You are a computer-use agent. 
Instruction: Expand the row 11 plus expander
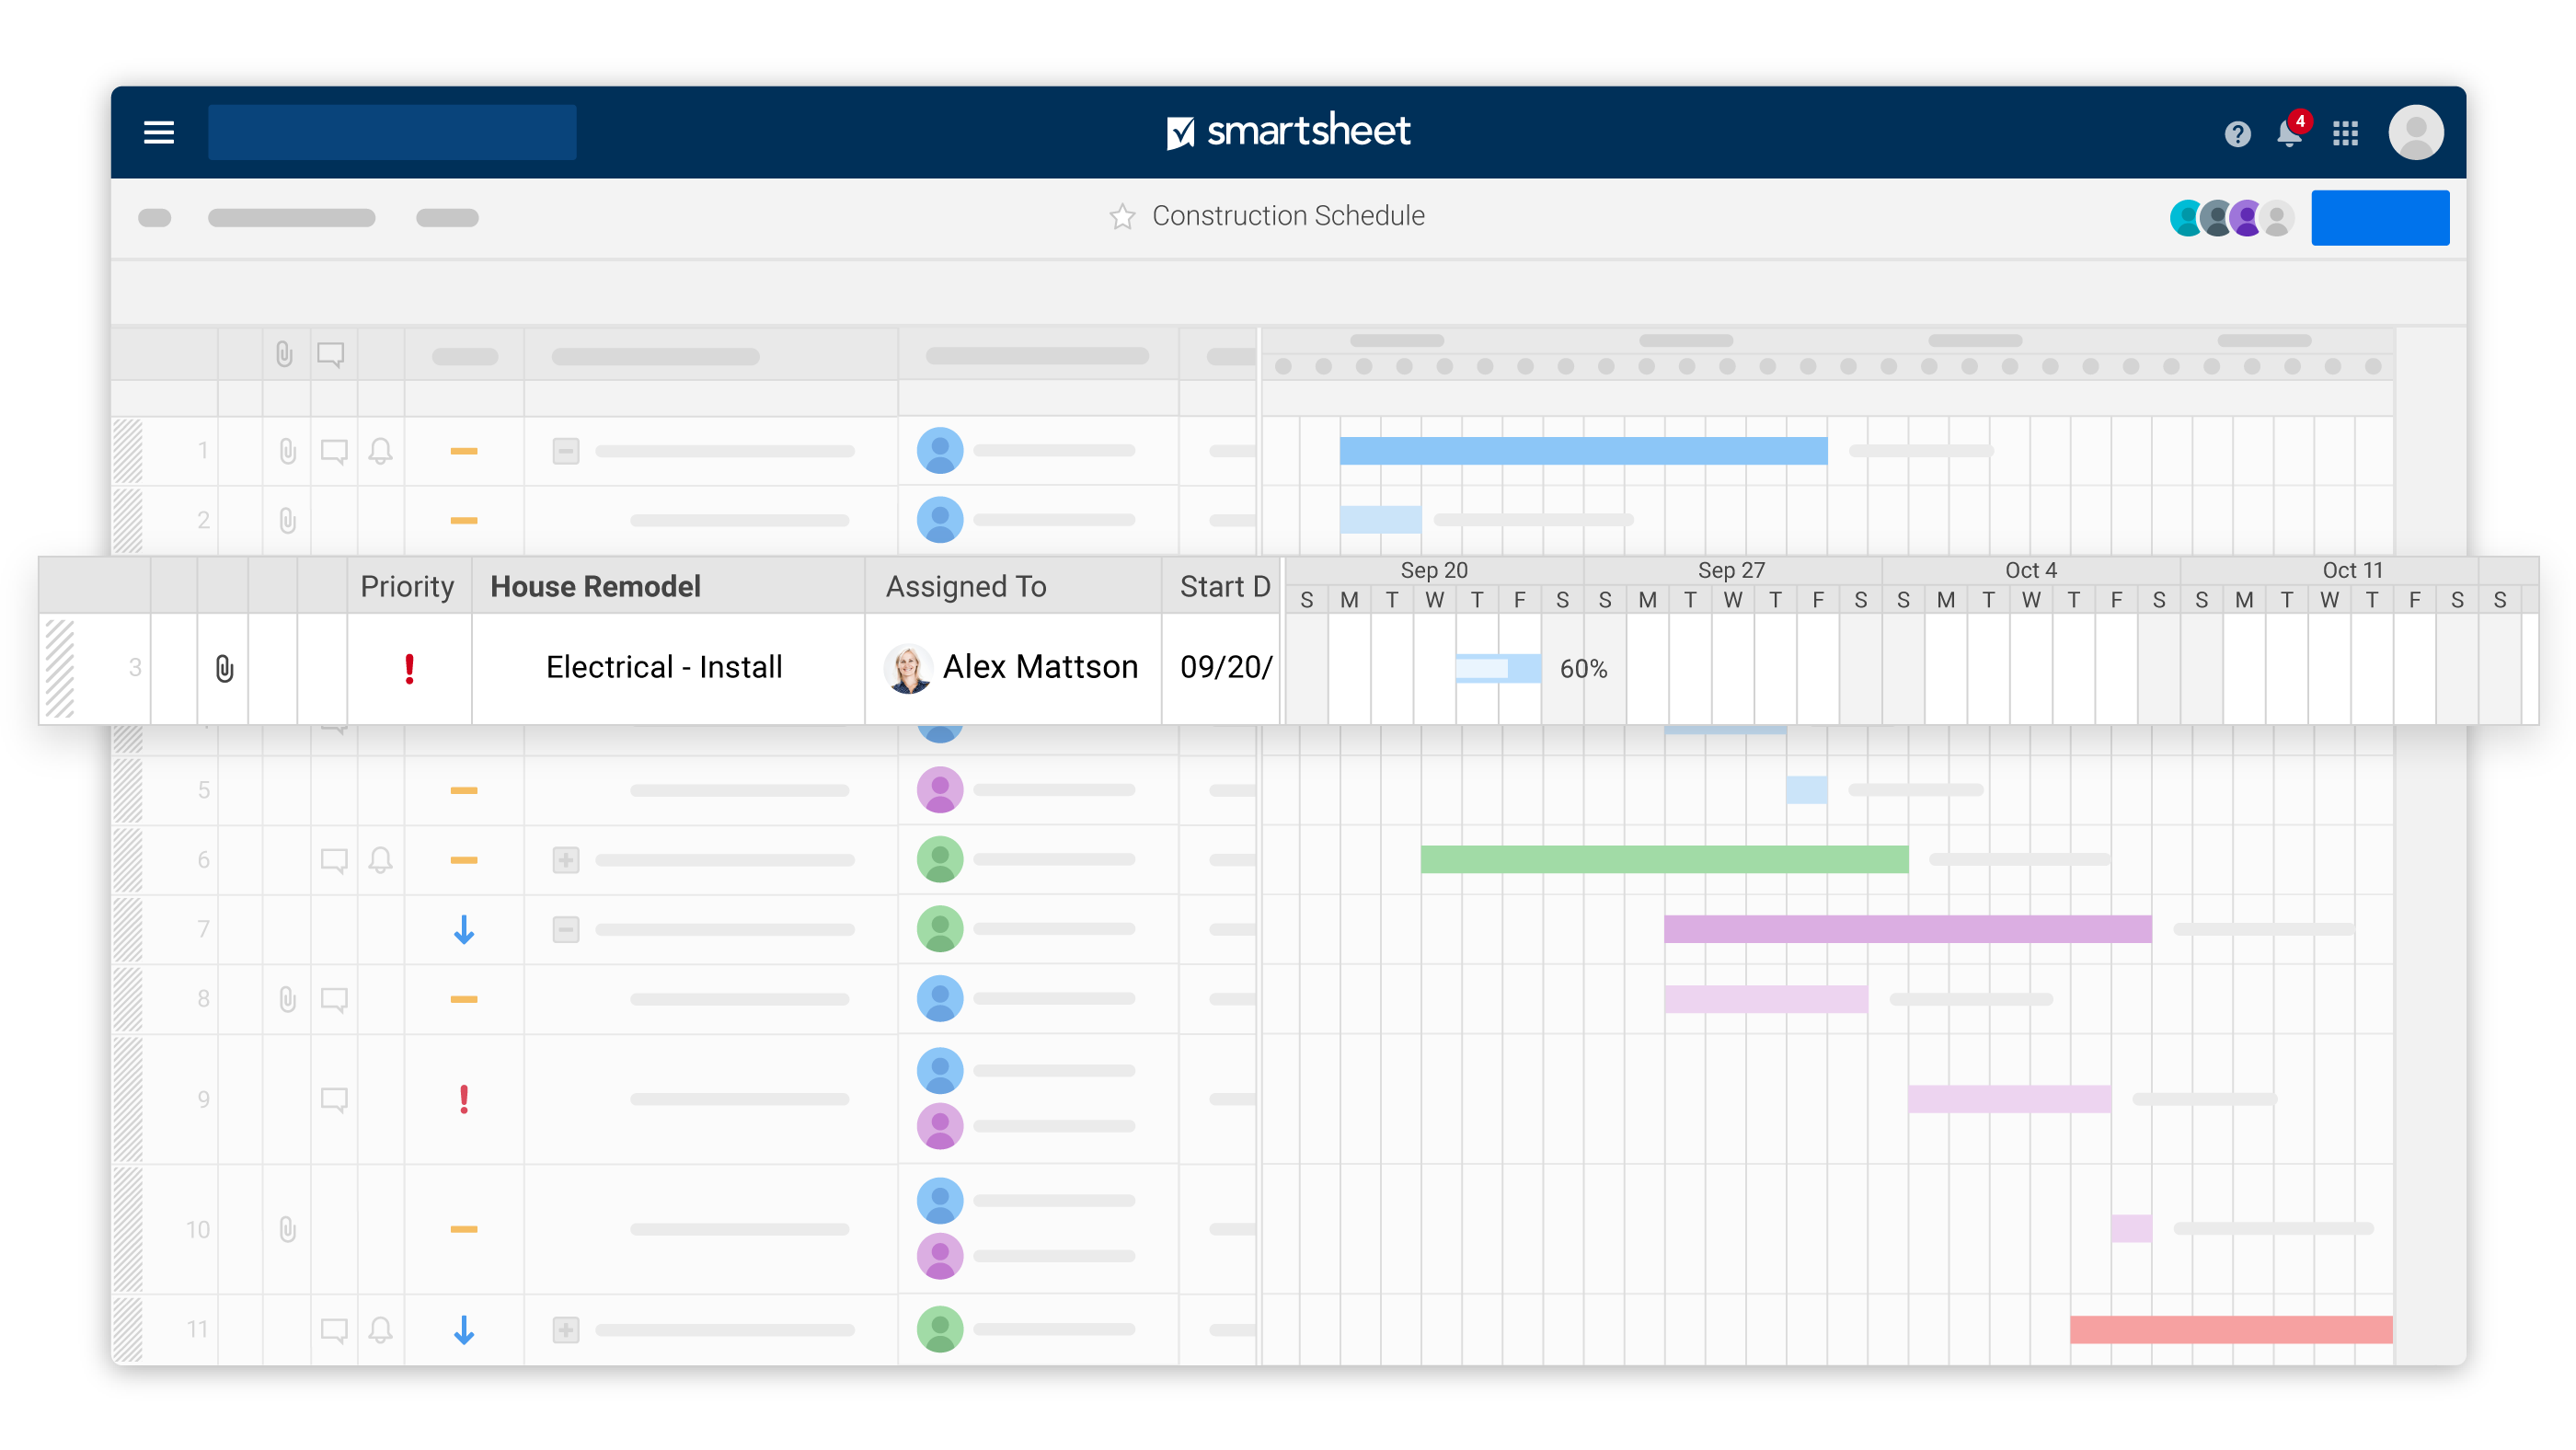pos(566,1330)
